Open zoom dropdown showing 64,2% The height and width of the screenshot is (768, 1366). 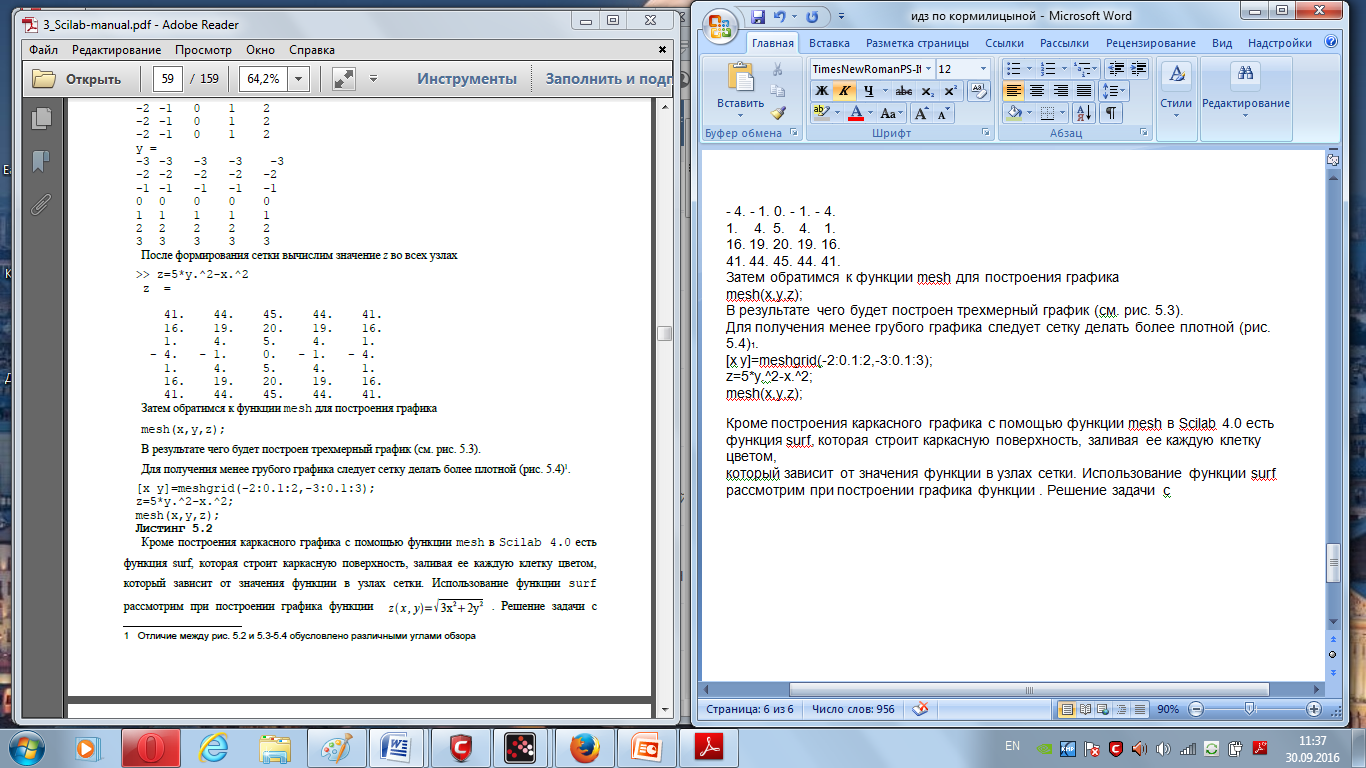point(296,79)
